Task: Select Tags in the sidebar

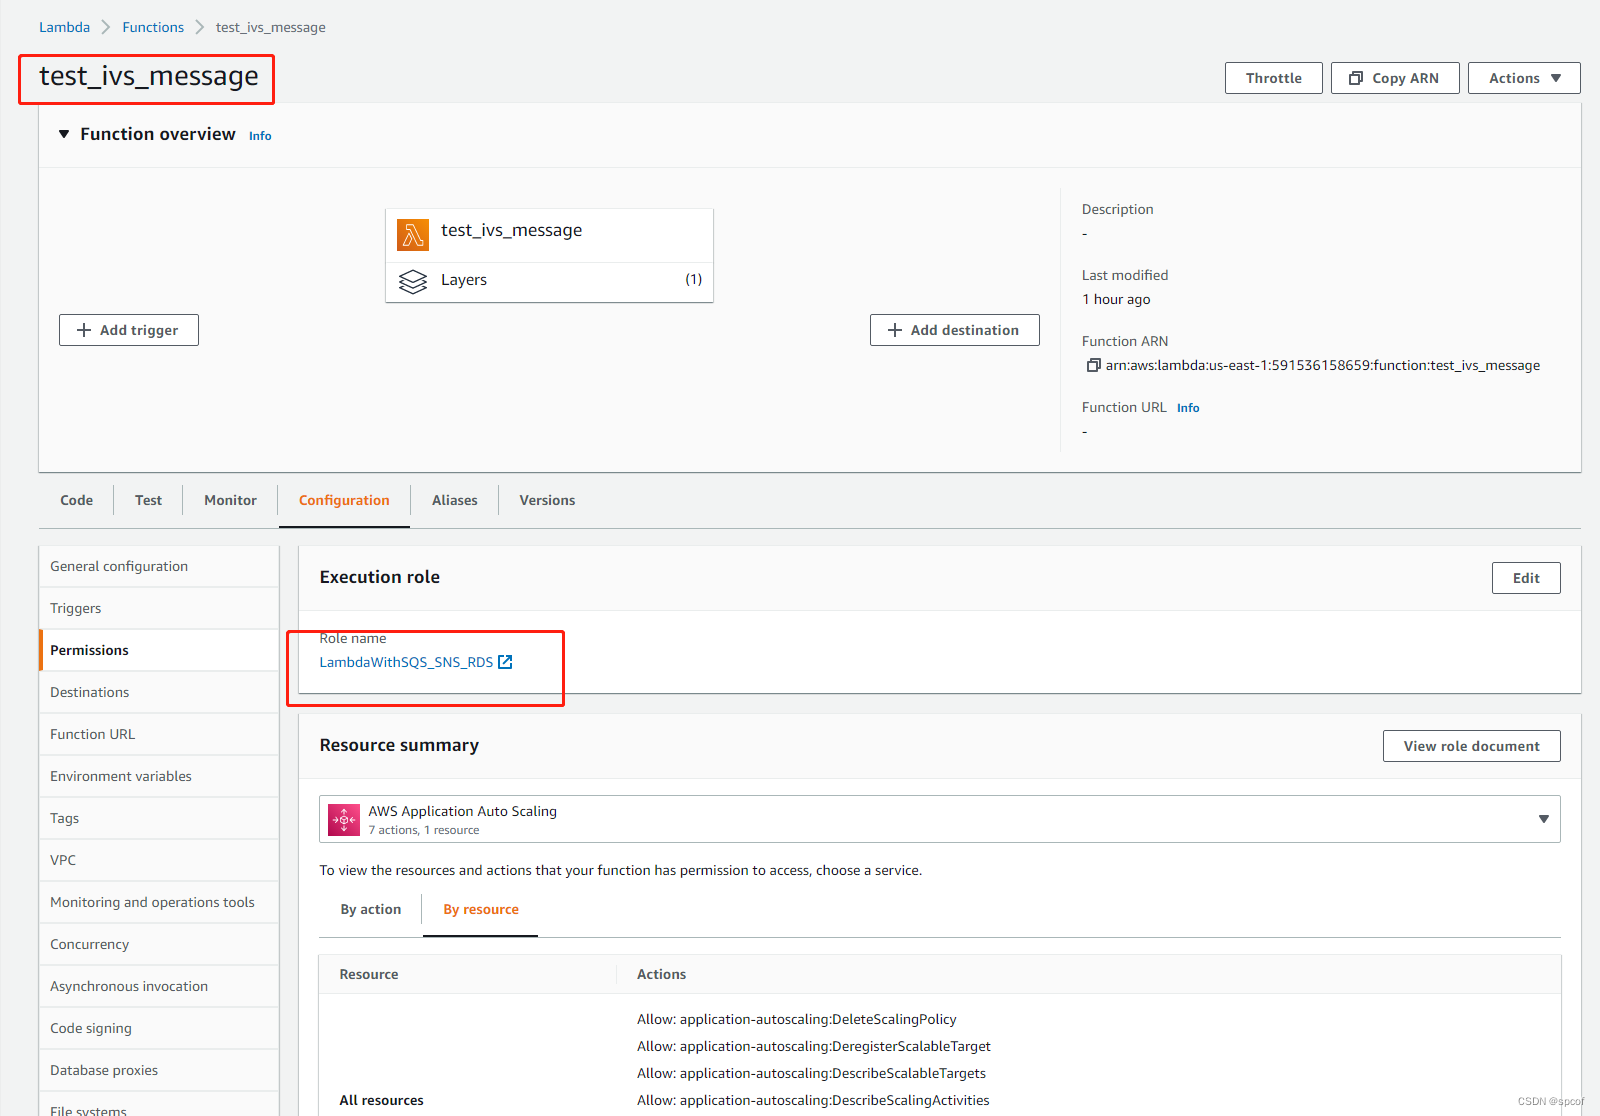Action: pos(159,818)
